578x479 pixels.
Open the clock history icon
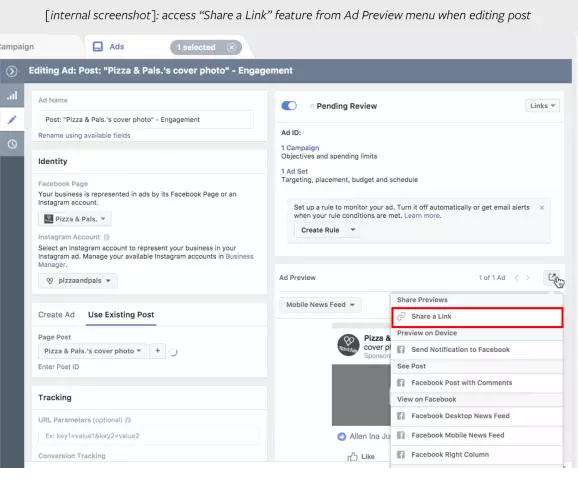tap(12, 144)
